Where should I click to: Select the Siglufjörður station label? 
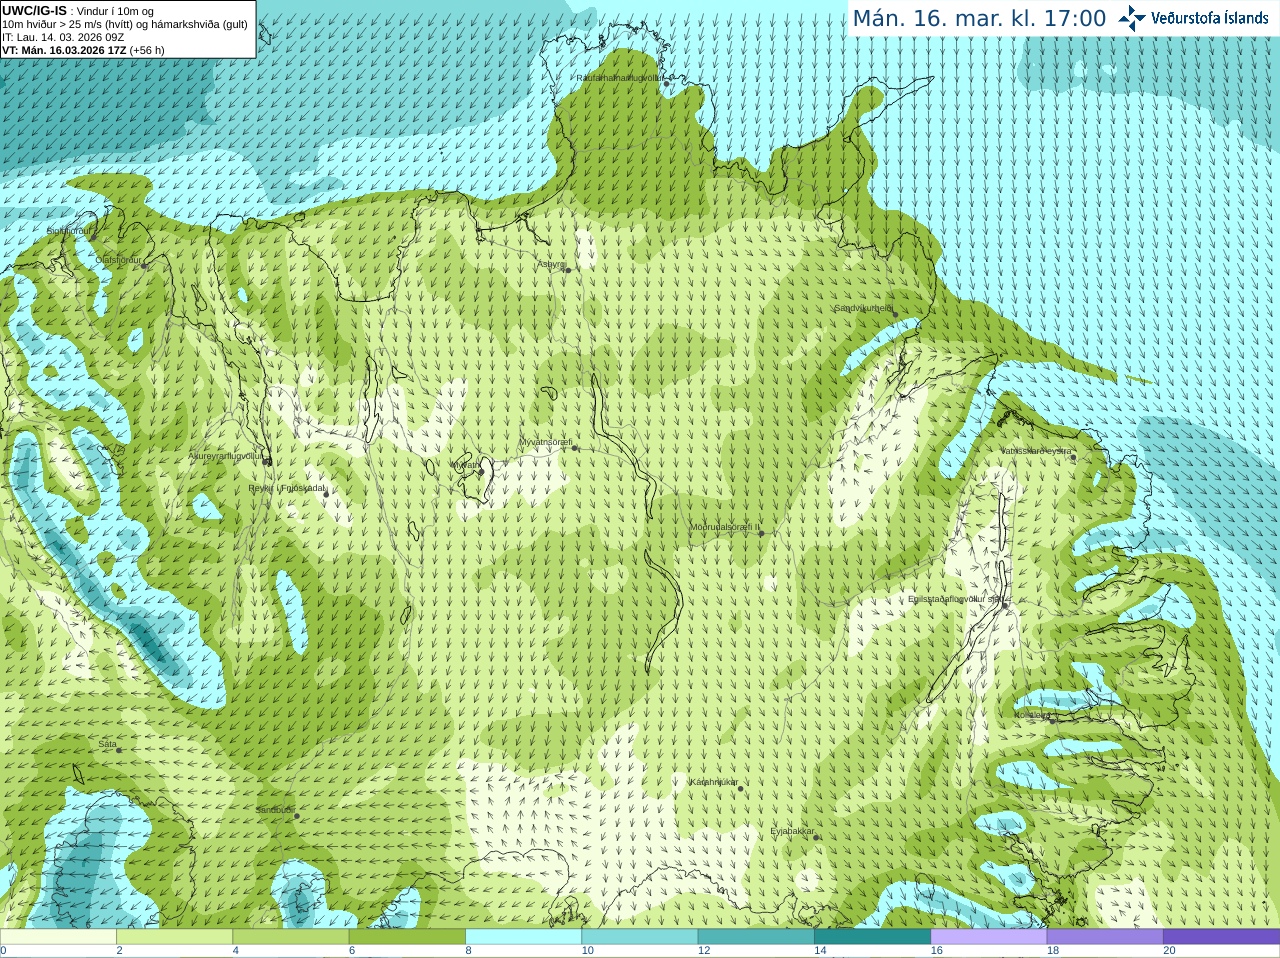click(69, 231)
